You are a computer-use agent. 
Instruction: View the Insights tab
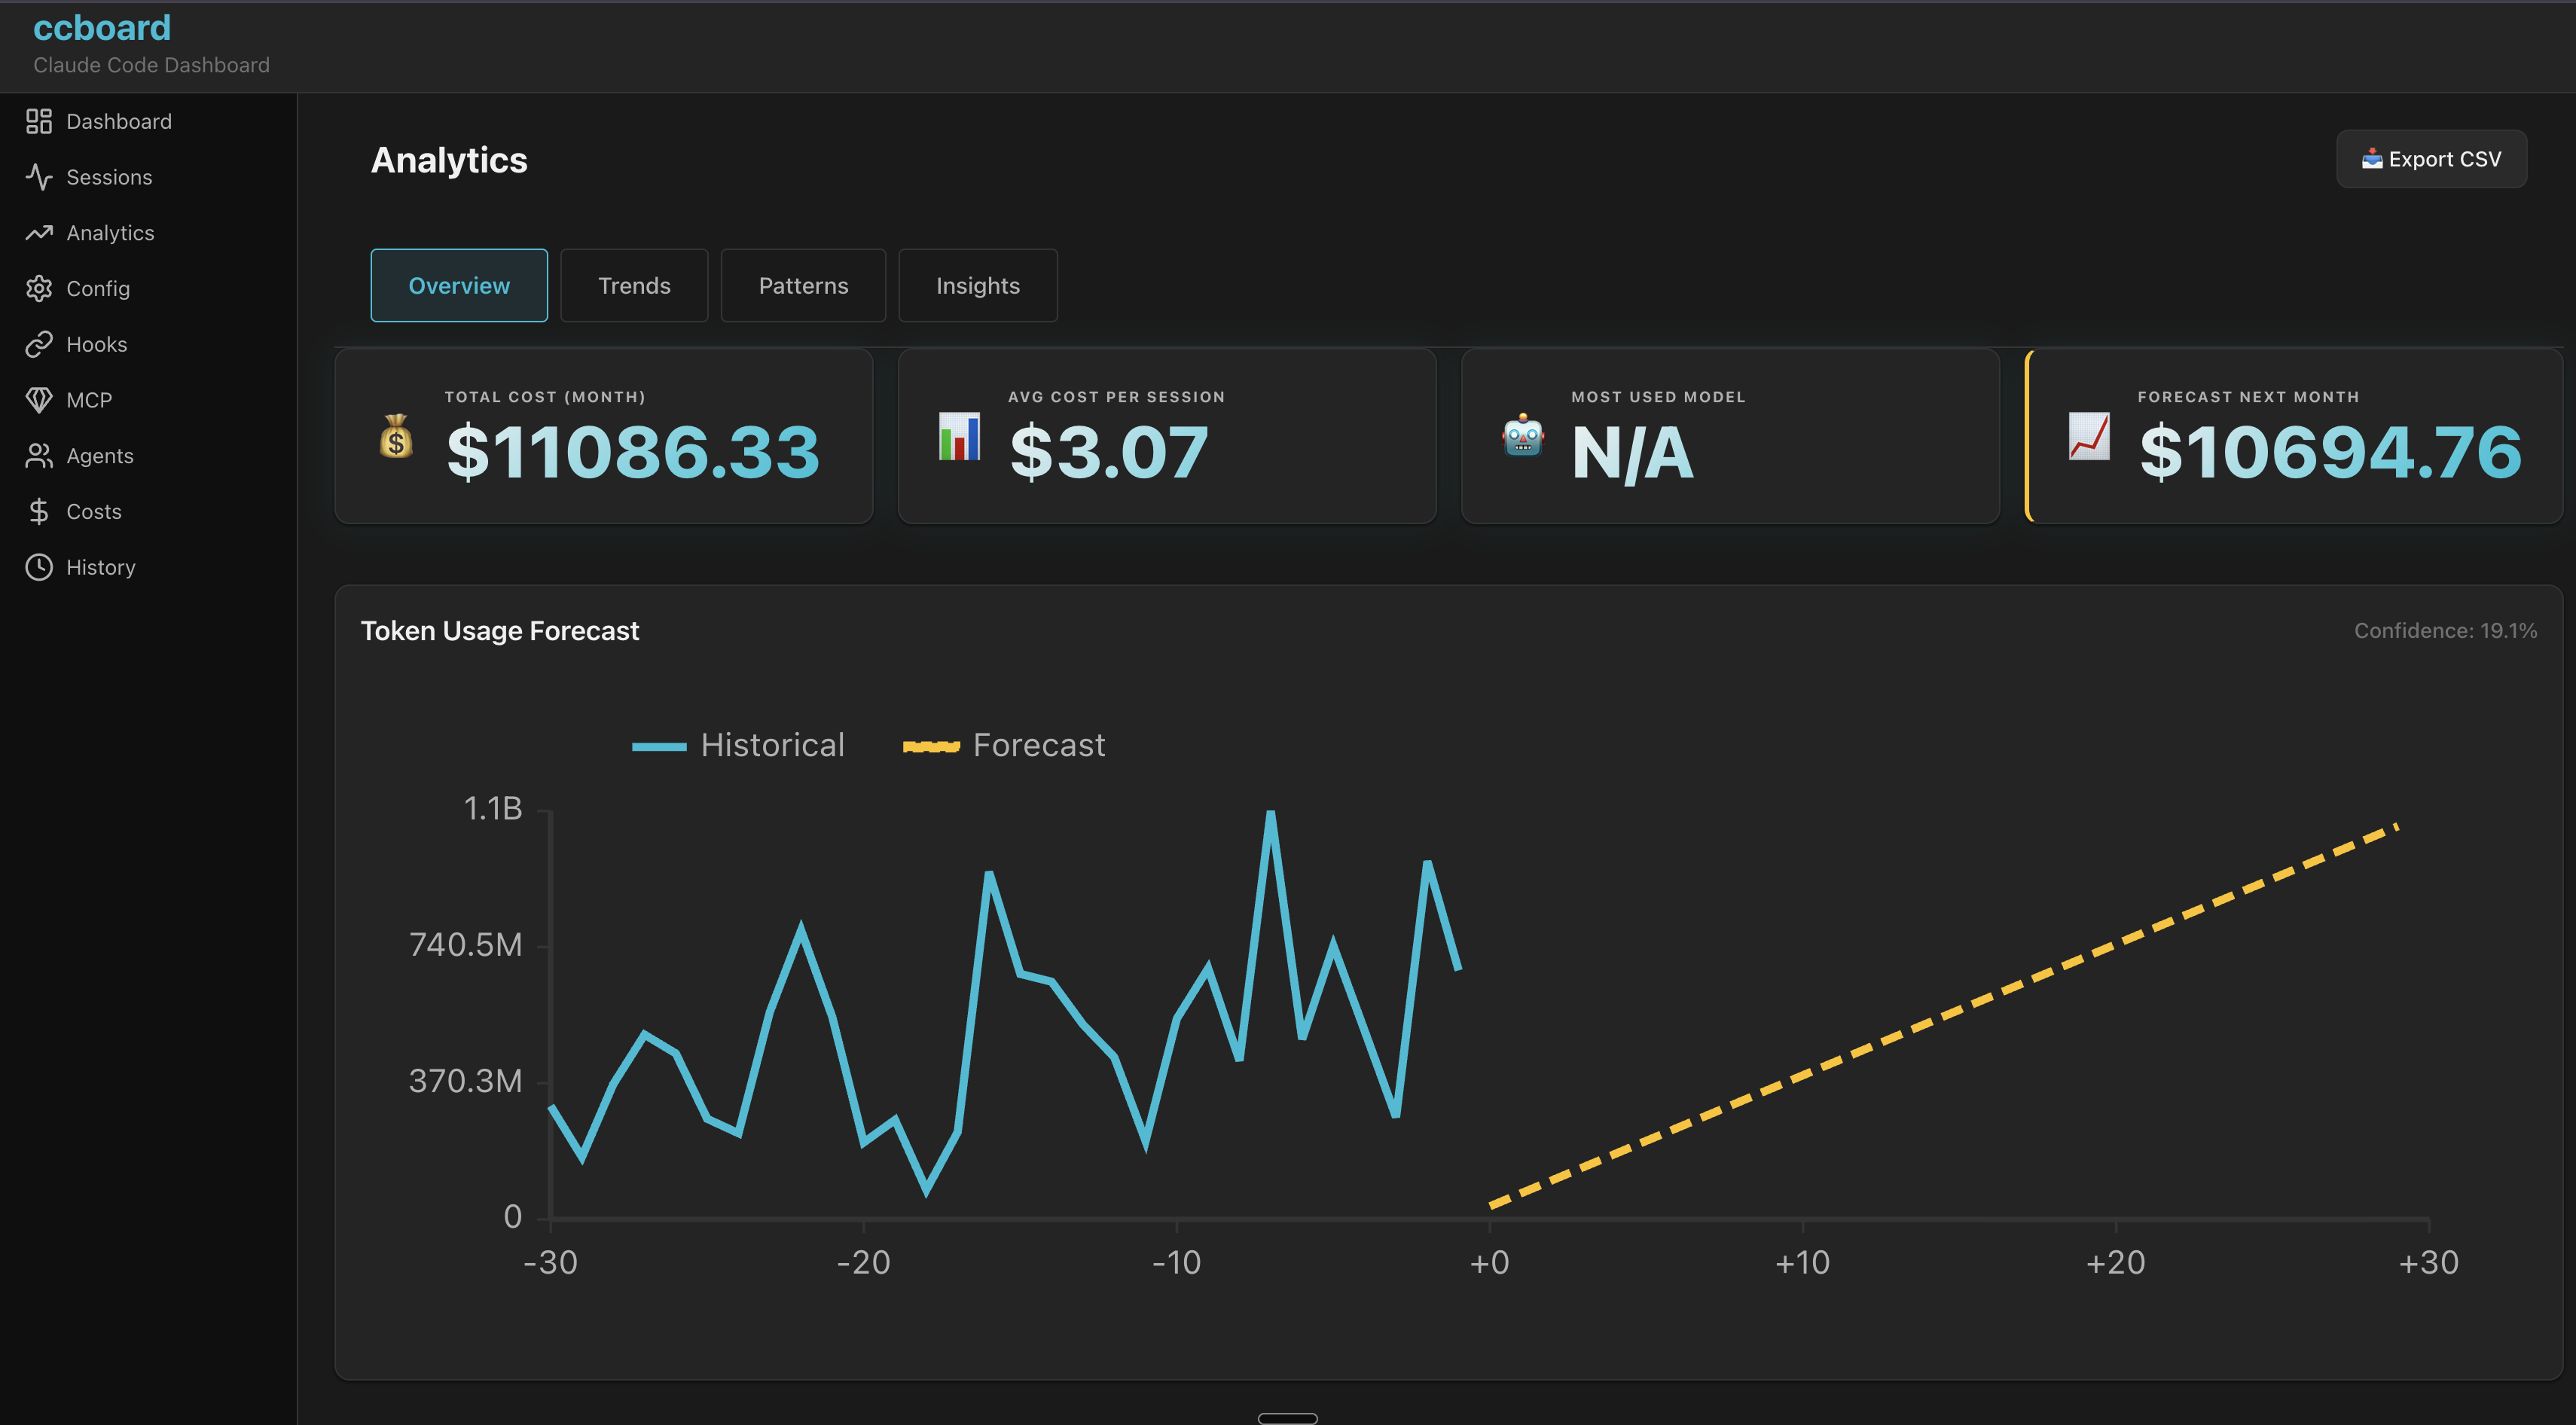[977, 285]
